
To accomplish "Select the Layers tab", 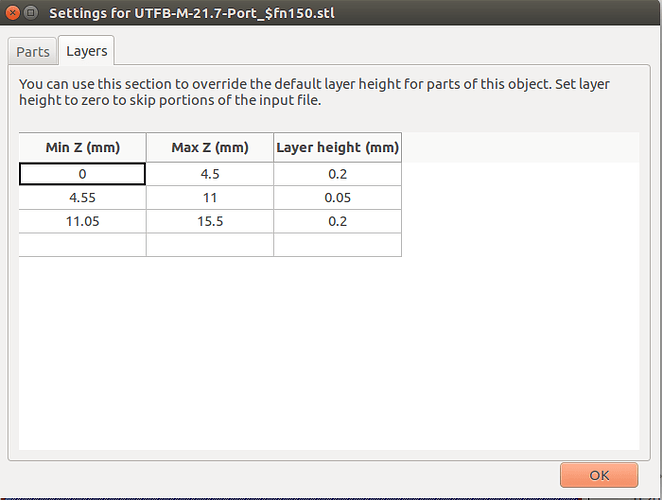I will [86, 51].
